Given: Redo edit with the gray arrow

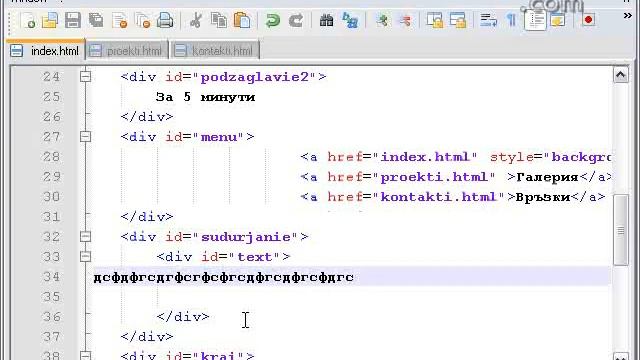Looking at the screenshot, I should click(x=296, y=20).
